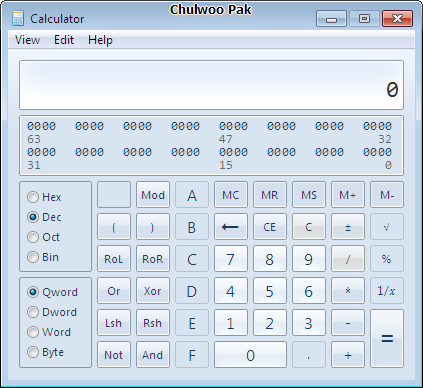Click the calculator result display field
Screen dimensions: 423x388
[x=211, y=85]
